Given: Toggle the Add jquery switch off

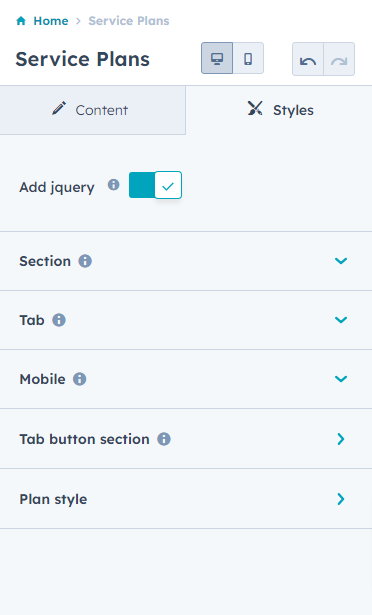Looking at the screenshot, I should click(155, 185).
